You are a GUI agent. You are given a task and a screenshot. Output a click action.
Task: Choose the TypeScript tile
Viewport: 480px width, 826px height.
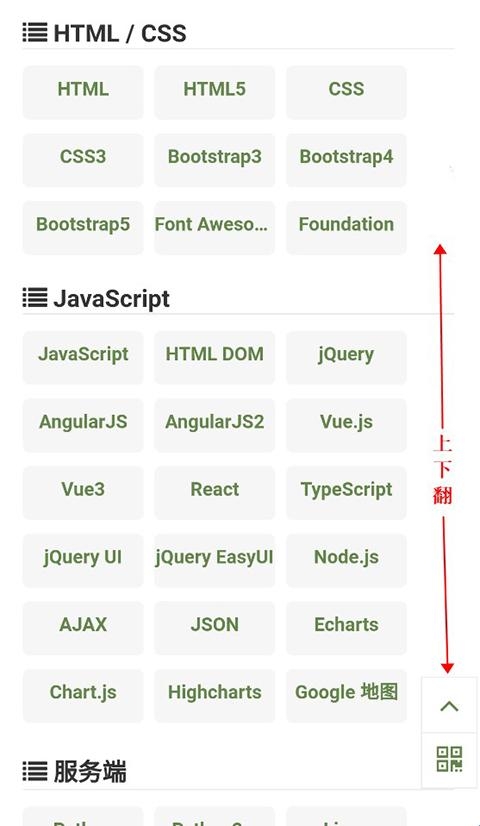(346, 492)
